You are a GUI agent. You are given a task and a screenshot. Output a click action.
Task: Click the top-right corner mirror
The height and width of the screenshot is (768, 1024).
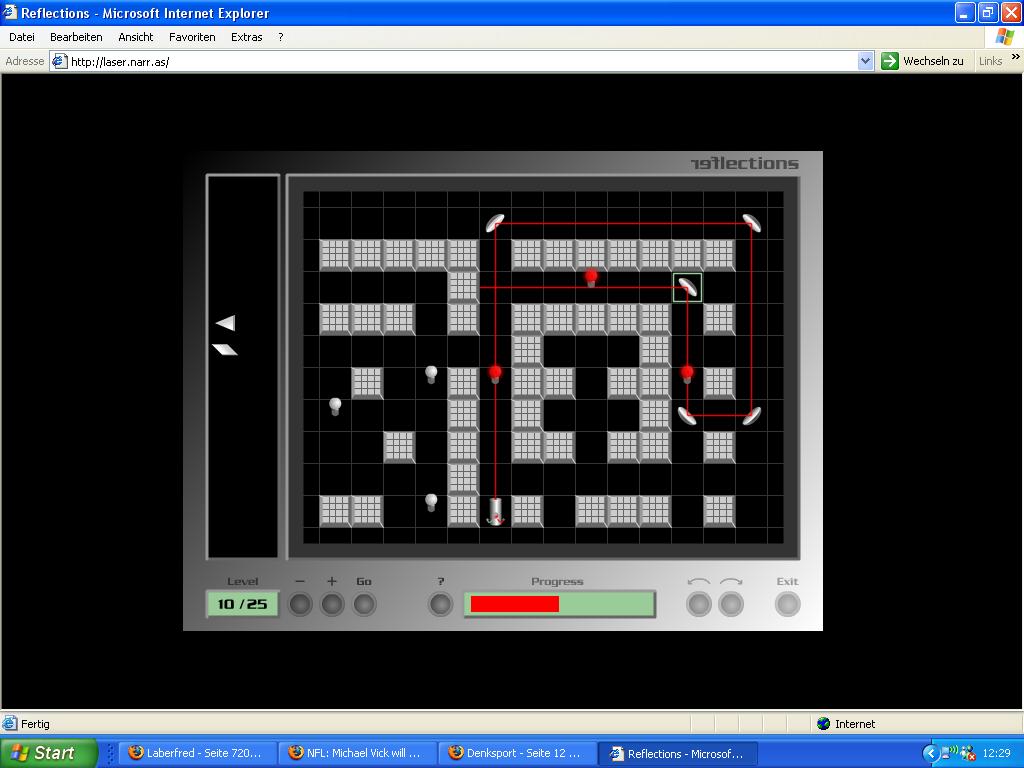pos(751,223)
